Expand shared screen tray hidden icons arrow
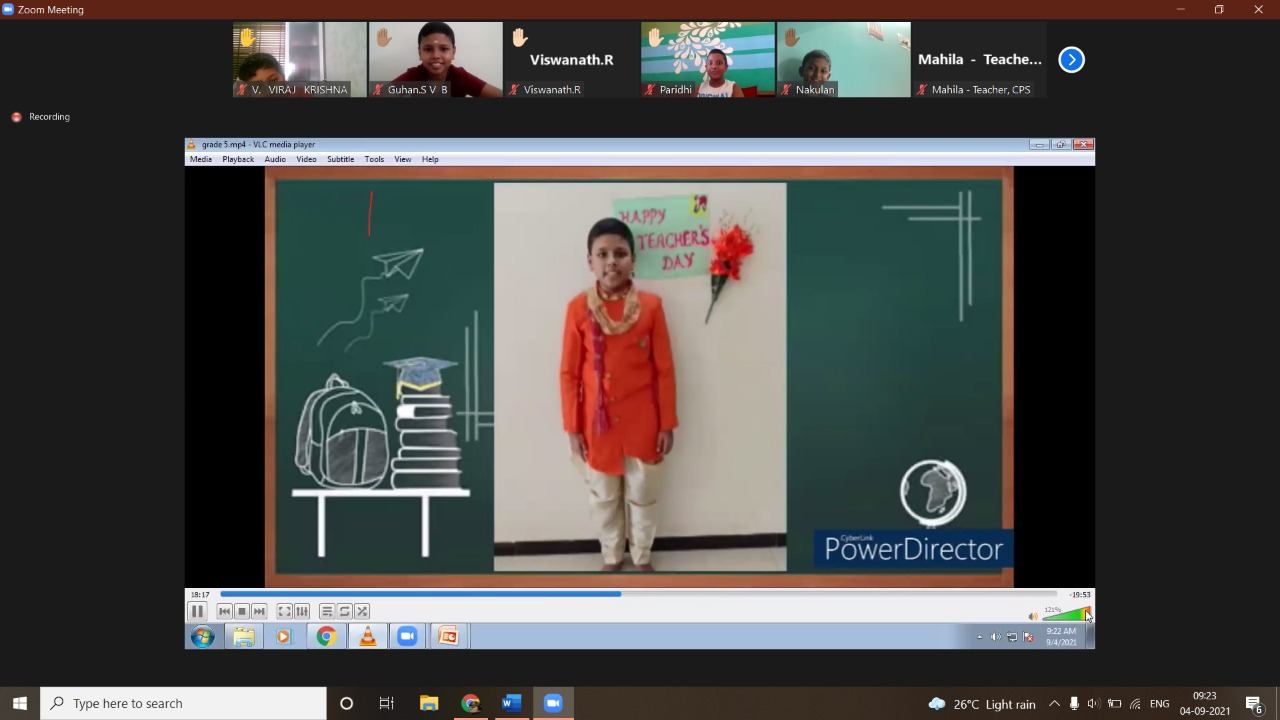 click(979, 637)
